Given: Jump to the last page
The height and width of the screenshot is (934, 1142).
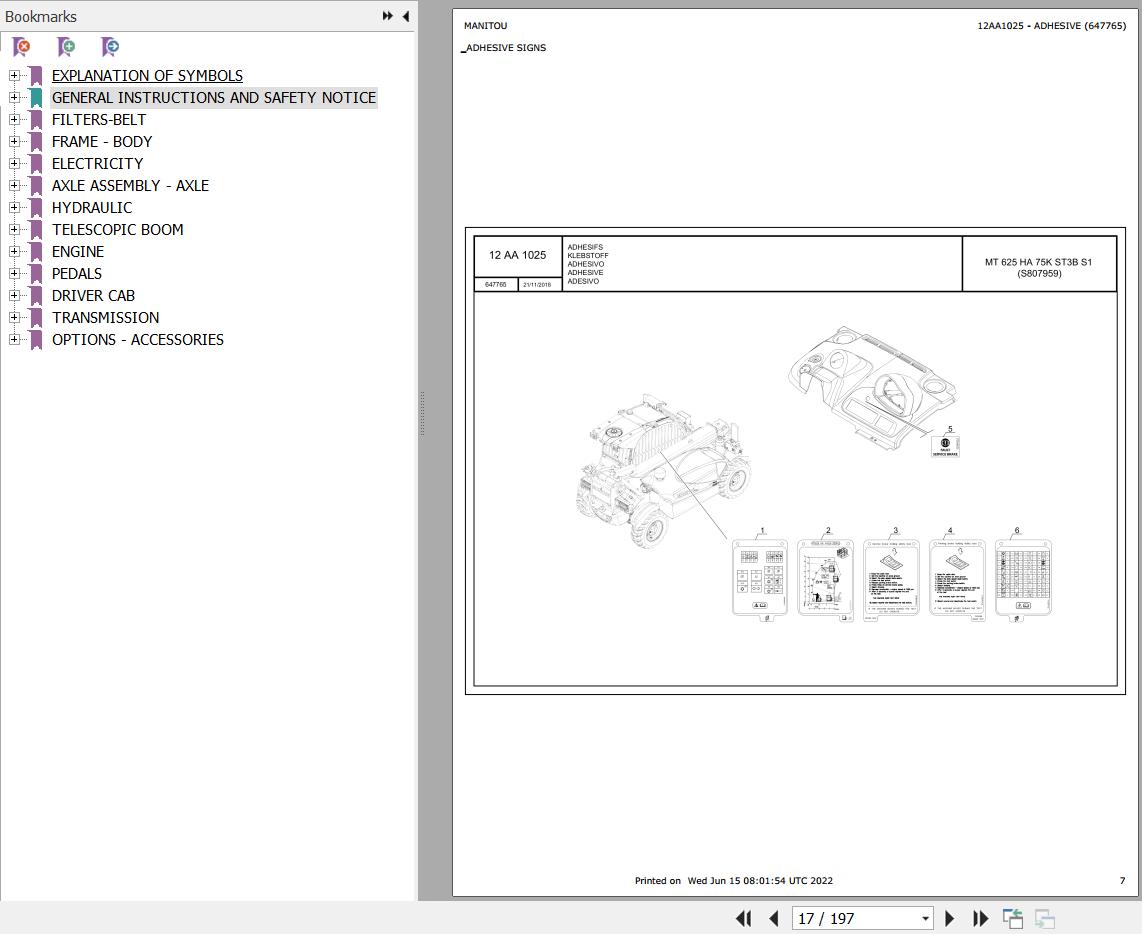Looking at the screenshot, I should coord(980,919).
